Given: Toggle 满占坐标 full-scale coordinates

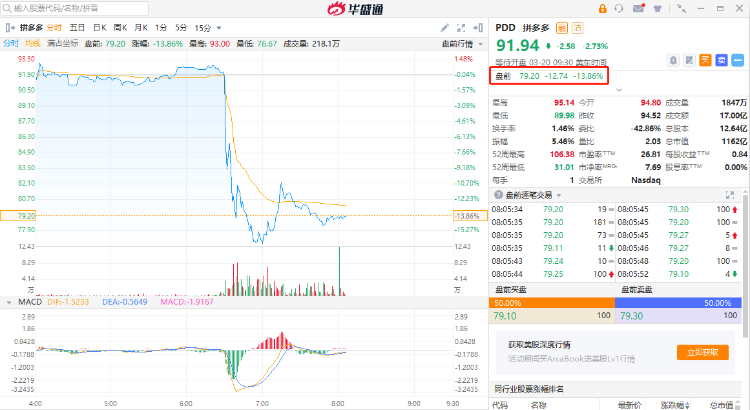Looking at the screenshot, I should pos(63,44).
